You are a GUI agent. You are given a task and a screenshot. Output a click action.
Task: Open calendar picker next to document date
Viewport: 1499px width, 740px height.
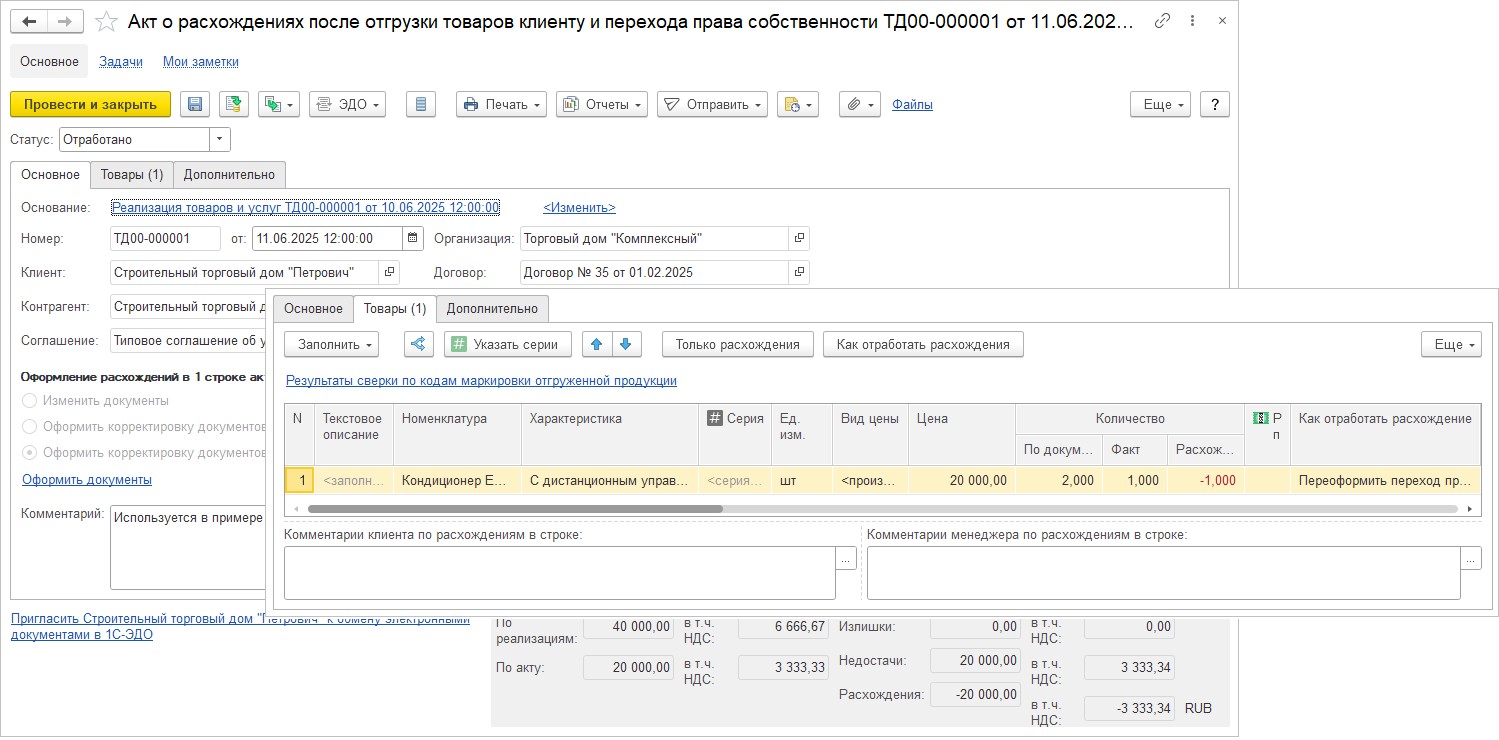413,239
